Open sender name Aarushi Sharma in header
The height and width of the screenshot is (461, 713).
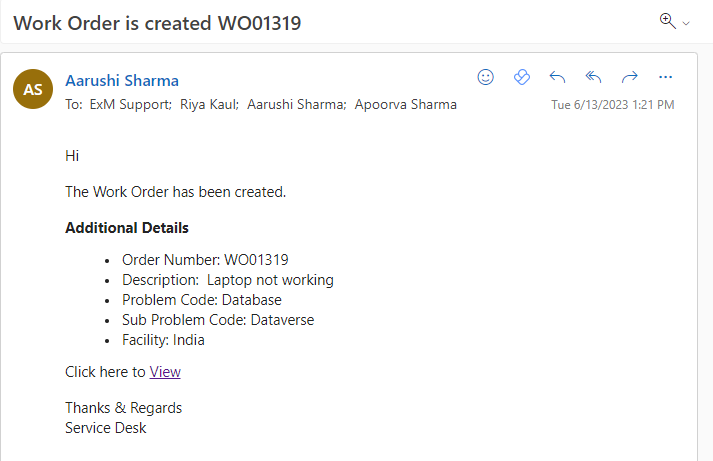[122, 81]
